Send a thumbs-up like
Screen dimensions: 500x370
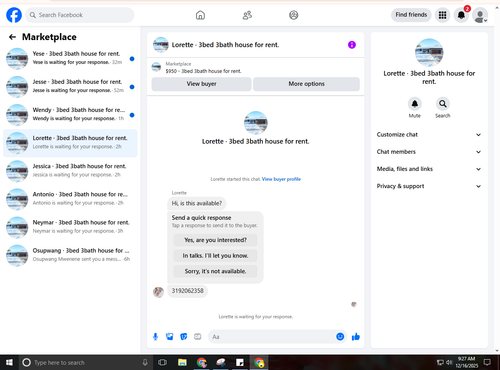[x=356, y=337]
